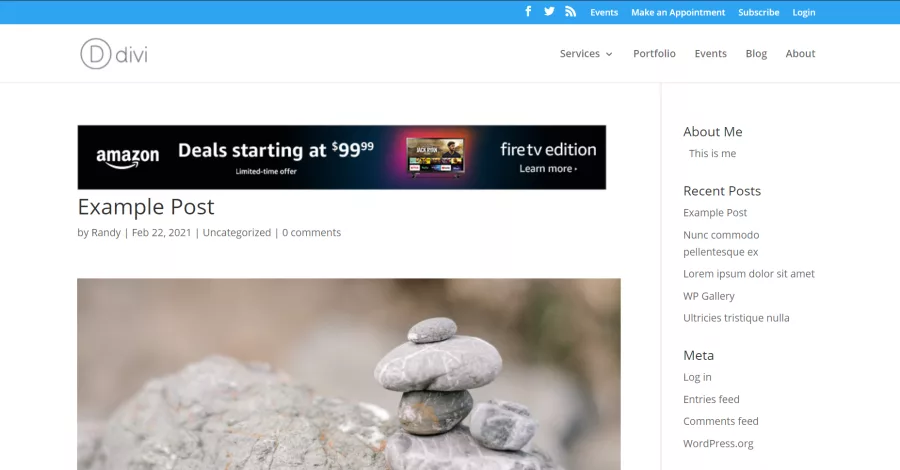Open Entries feed link
The height and width of the screenshot is (470, 900).
pyautogui.click(x=711, y=399)
